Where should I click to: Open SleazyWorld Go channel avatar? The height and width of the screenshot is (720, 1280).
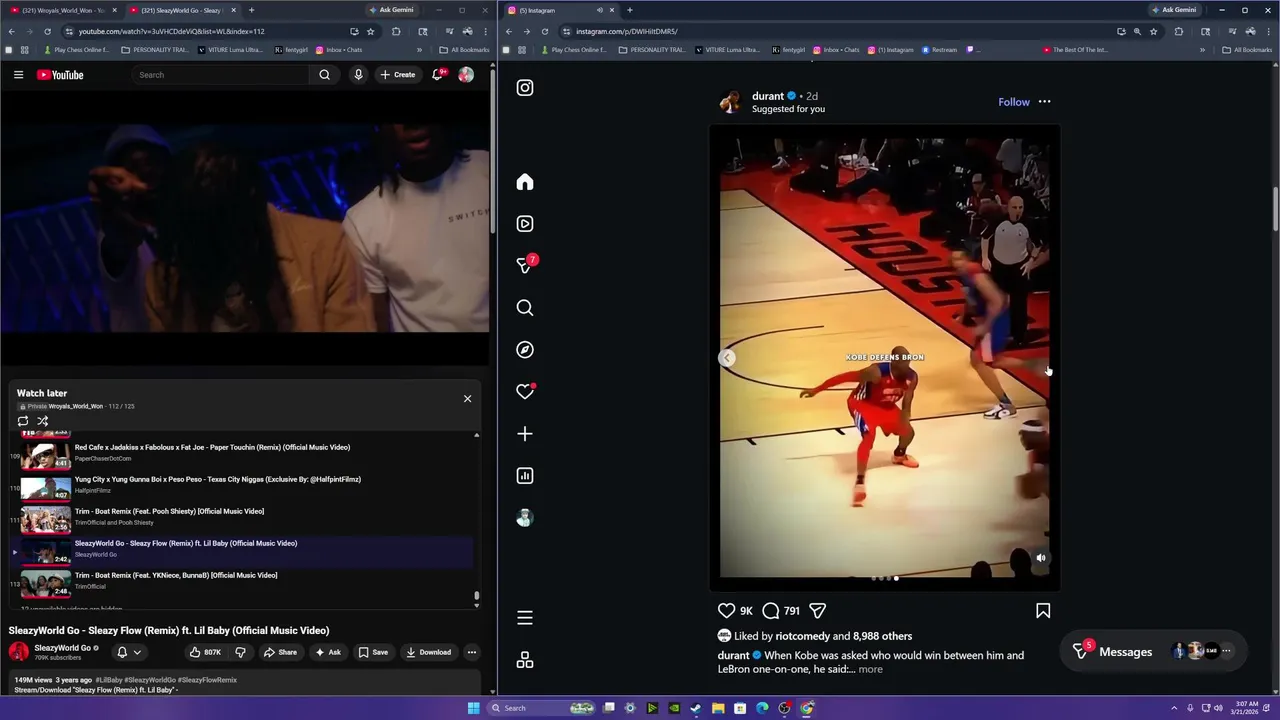[x=19, y=652]
